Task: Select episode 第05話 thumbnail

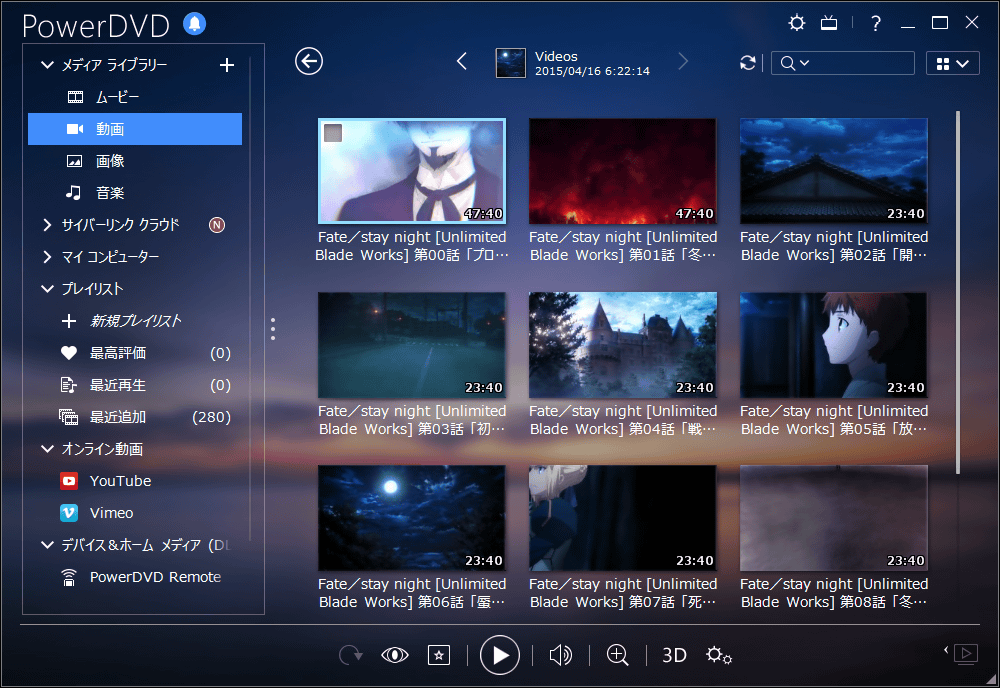Action: pyautogui.click(x=834, y=345)
